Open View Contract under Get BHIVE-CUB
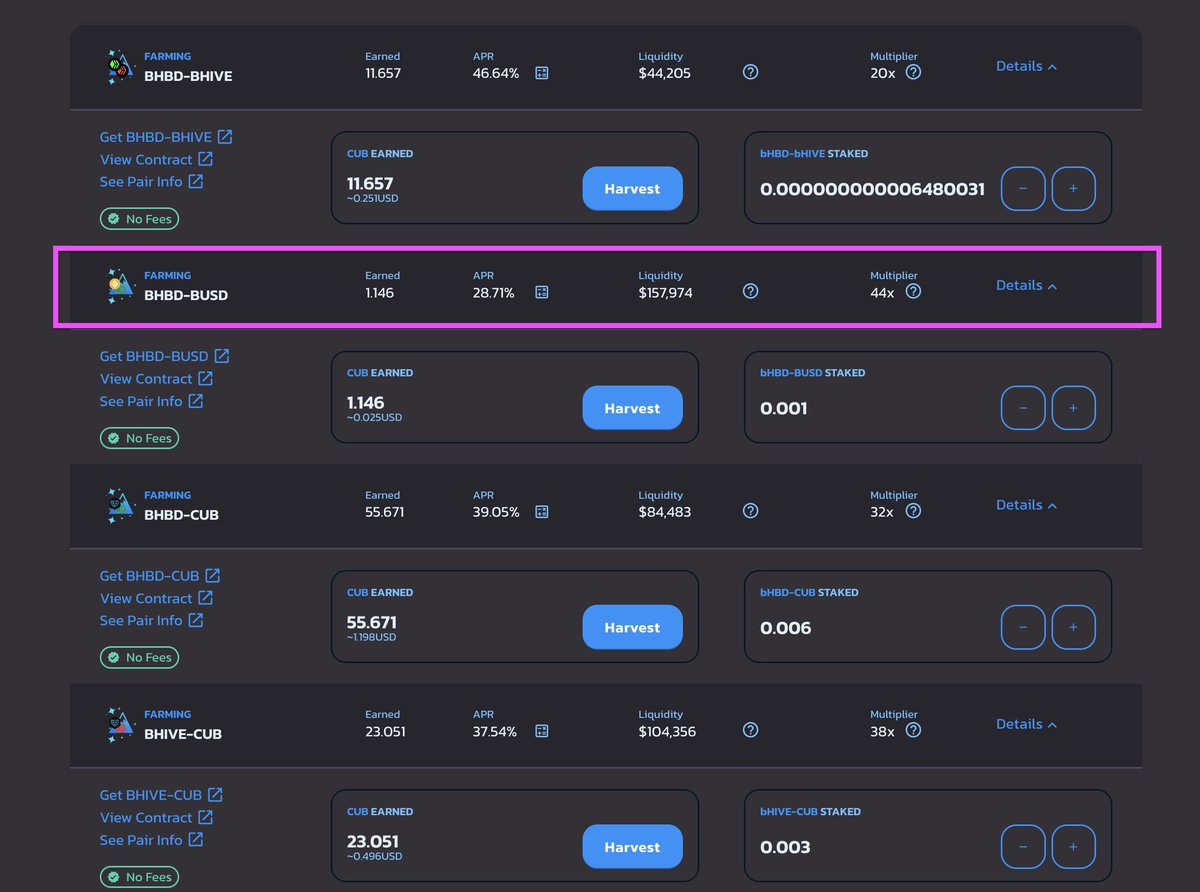 coord(156,817)
